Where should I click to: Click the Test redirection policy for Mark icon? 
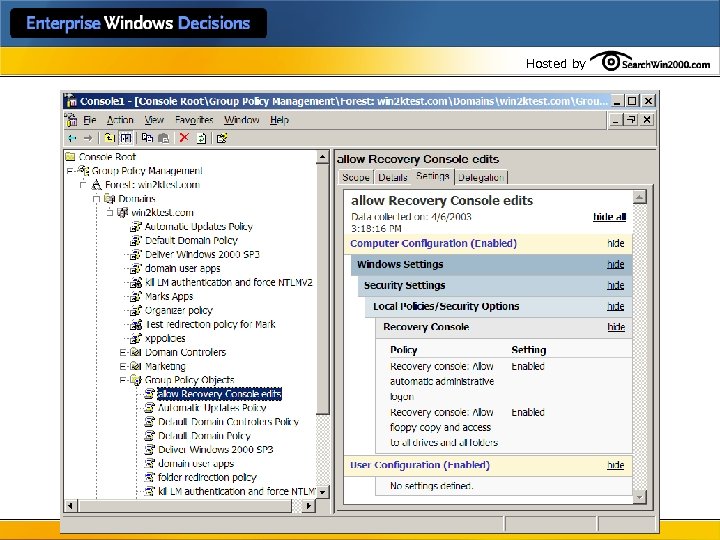click(135, 325)
